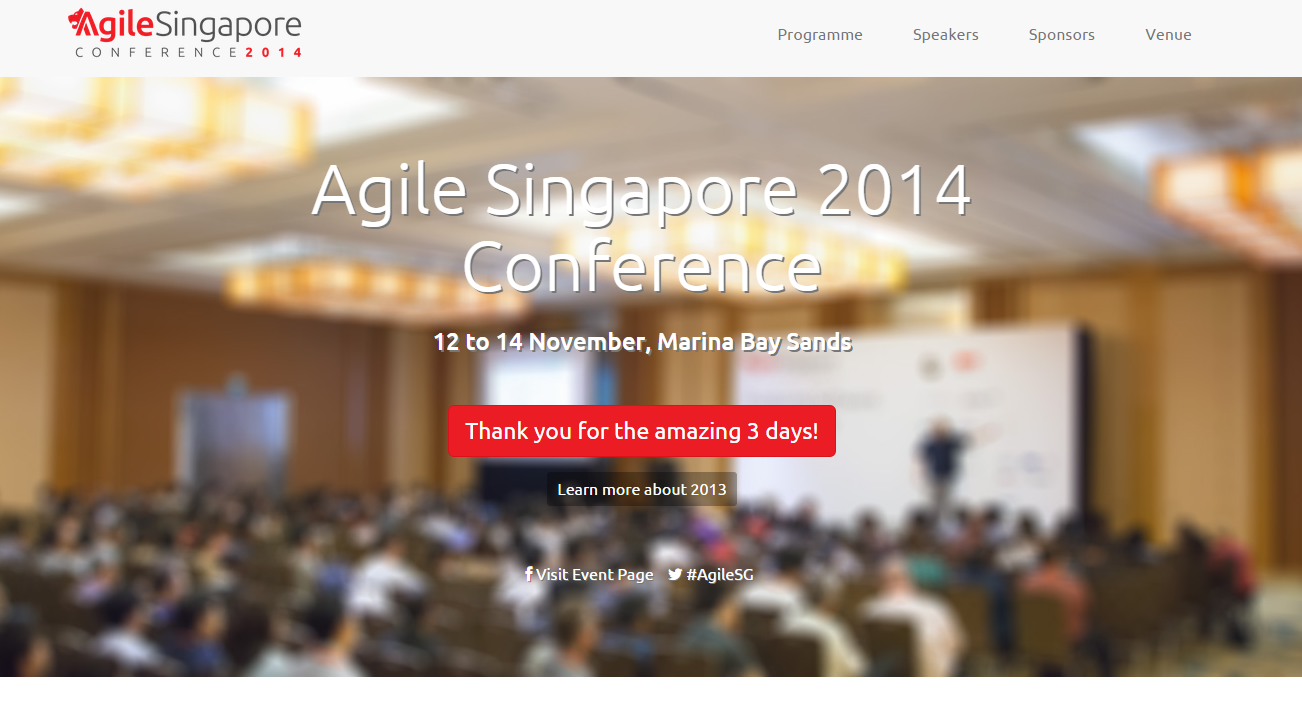The width and height of the screenshot is (1302, 701).
Task: Click the 'CONFERENCE' text under the logo
Action: pyautogui.click(x=157, y=52)
